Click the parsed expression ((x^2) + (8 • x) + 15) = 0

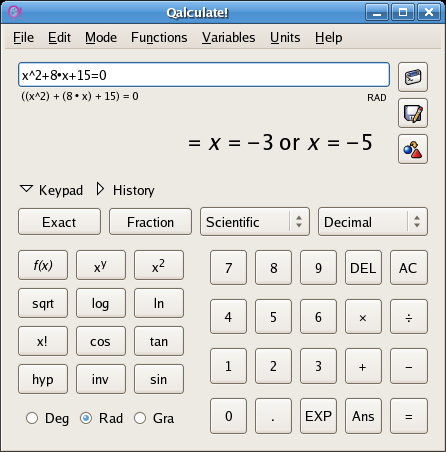[x=80, y=96]
